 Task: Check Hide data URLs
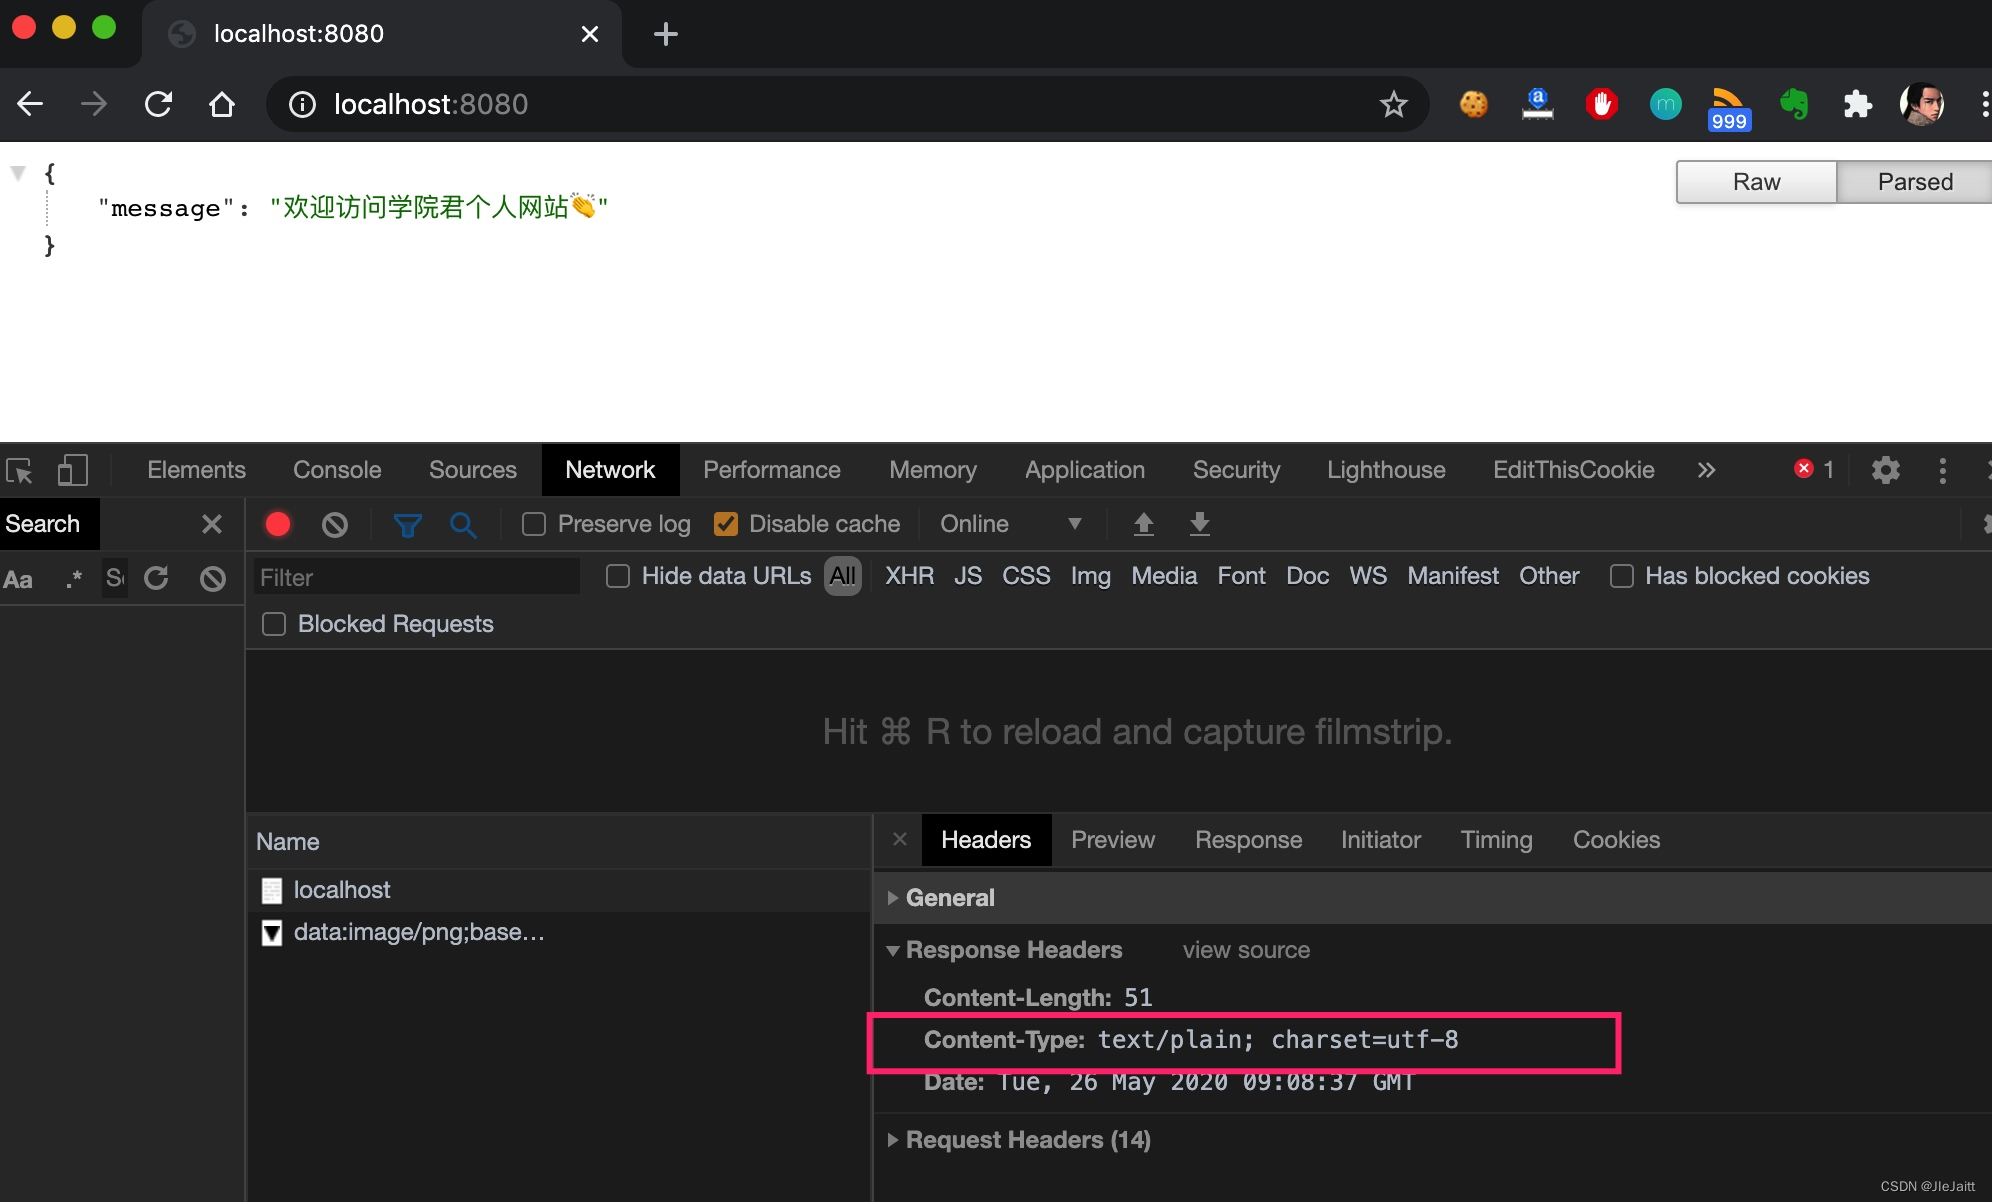(x=618, y=576)
